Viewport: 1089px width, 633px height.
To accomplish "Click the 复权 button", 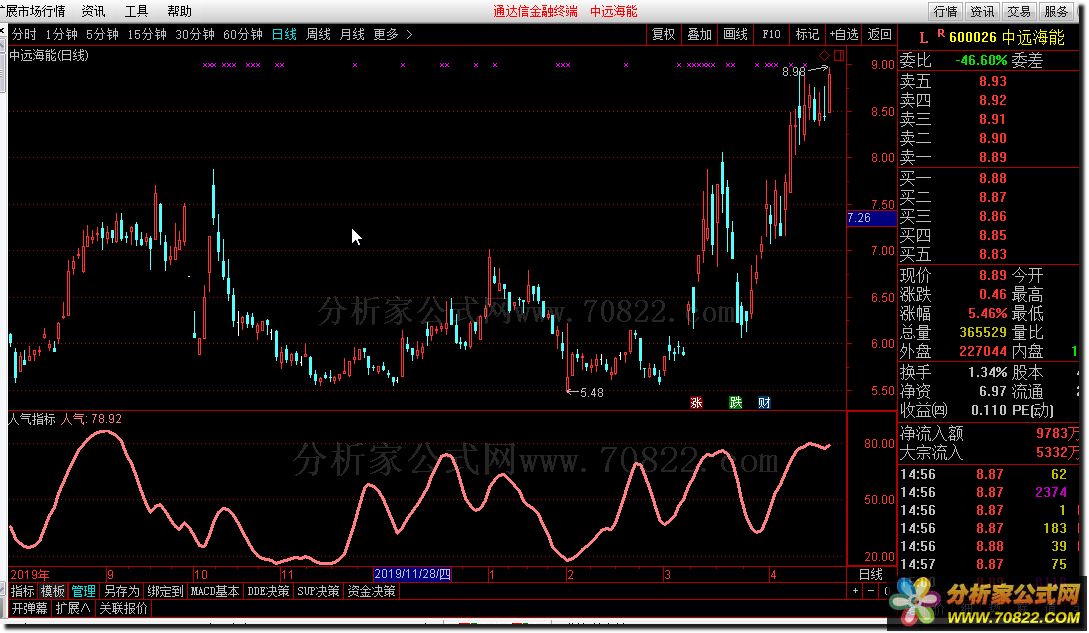I will tap(663, 34).
